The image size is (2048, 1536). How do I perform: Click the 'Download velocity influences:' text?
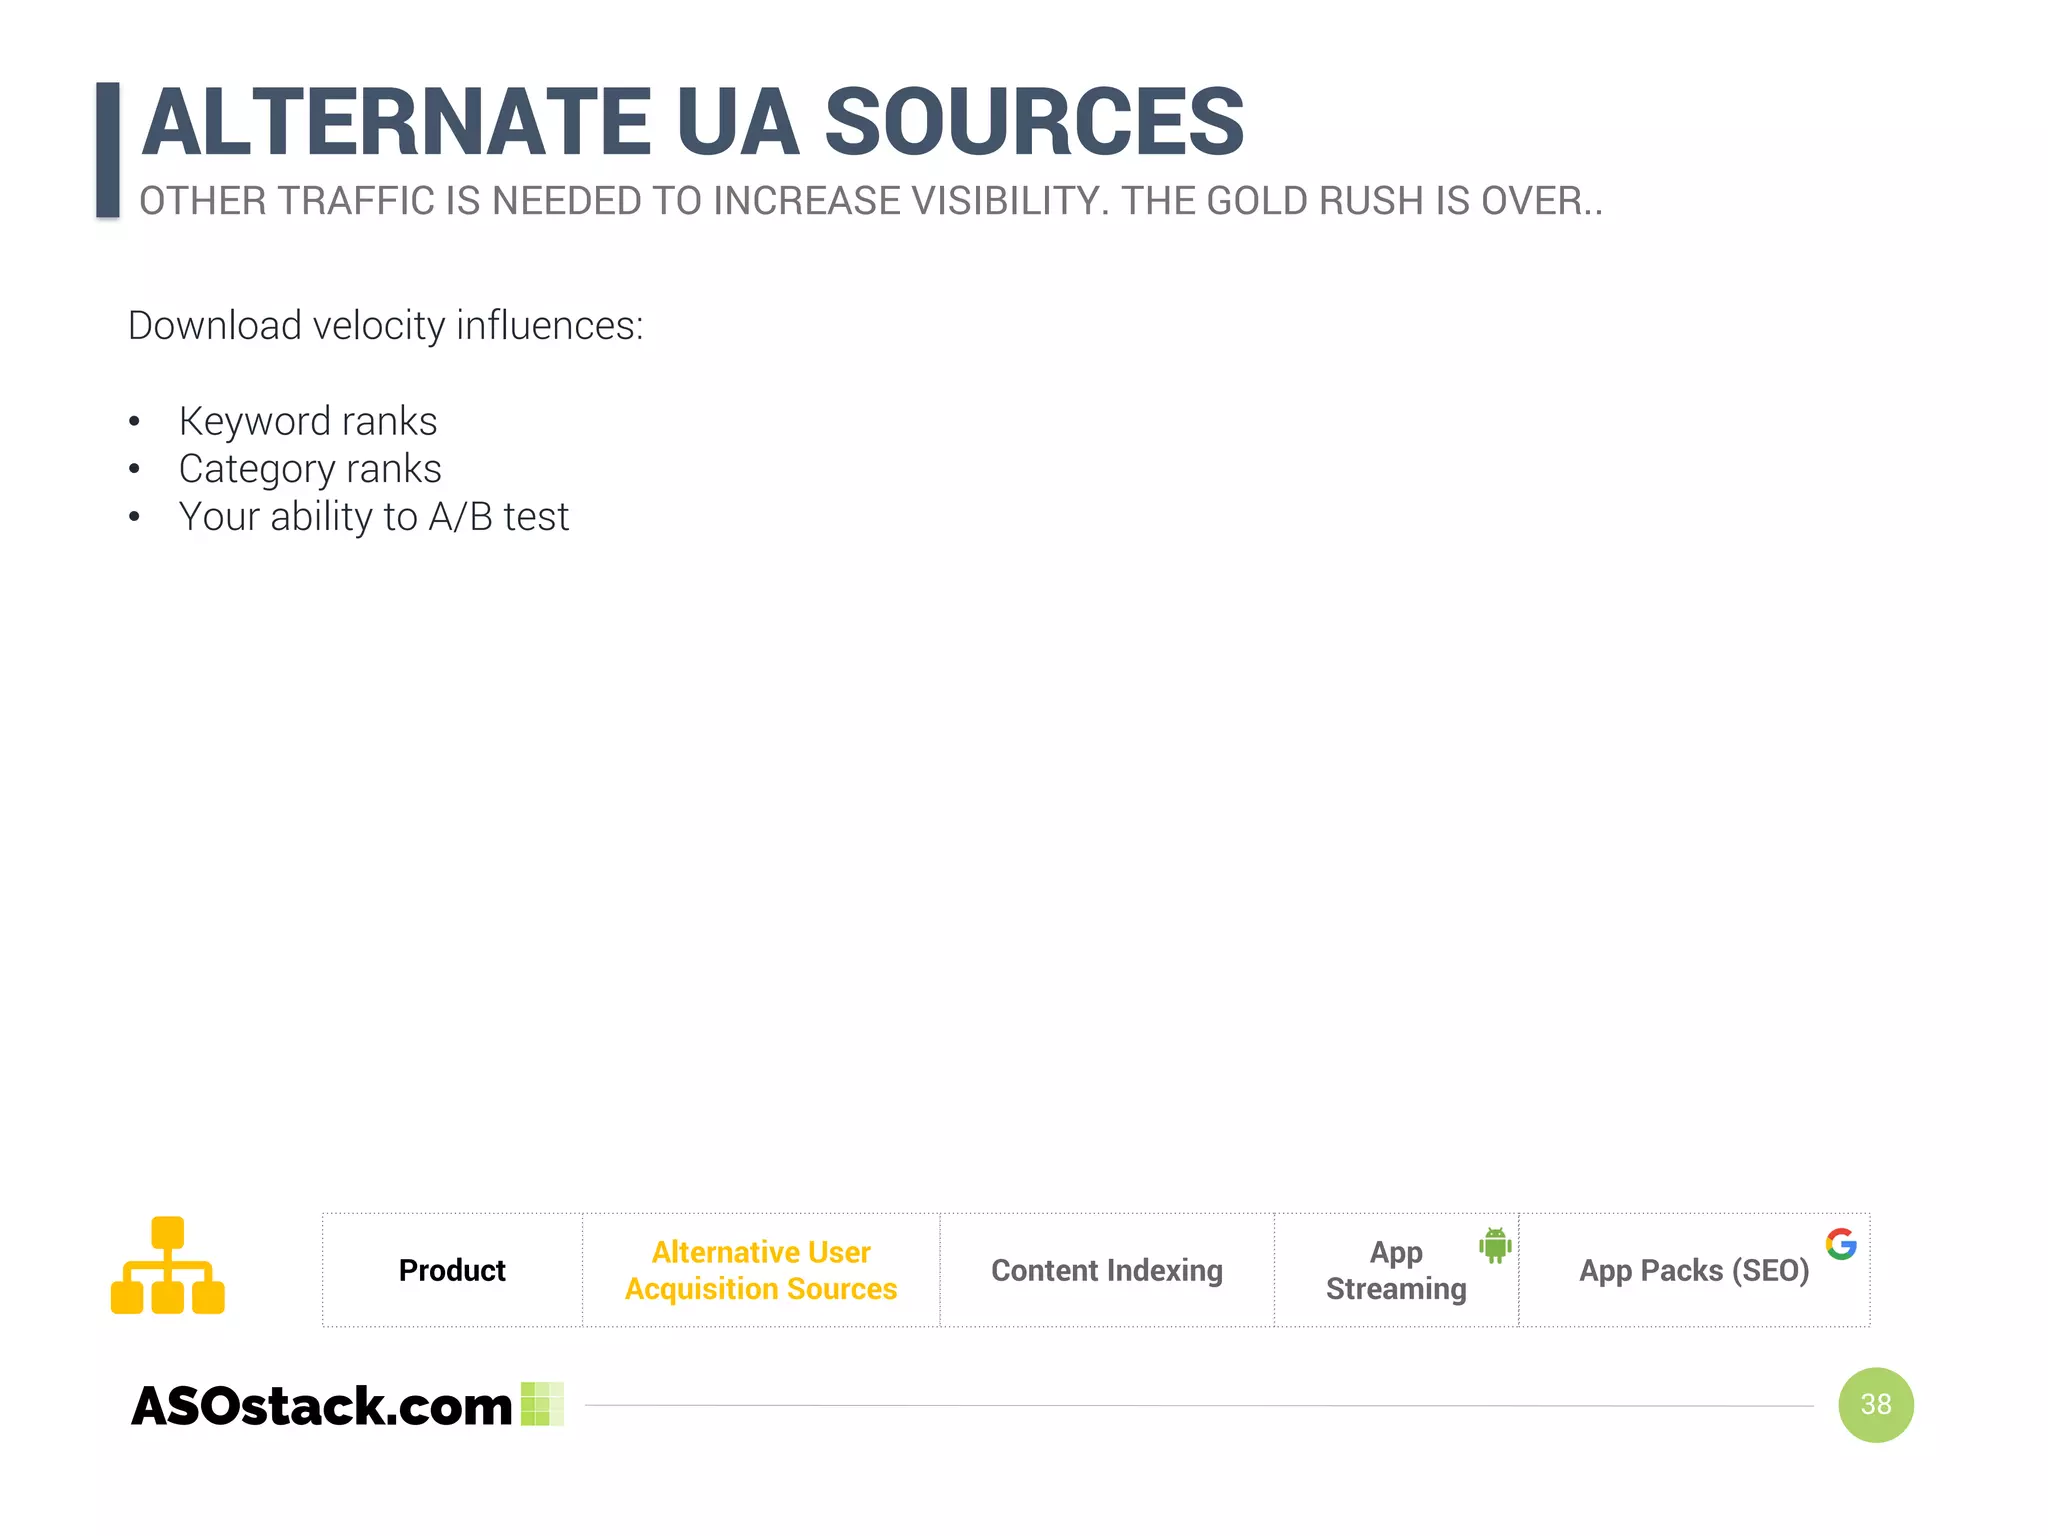(x=386, y=326)
